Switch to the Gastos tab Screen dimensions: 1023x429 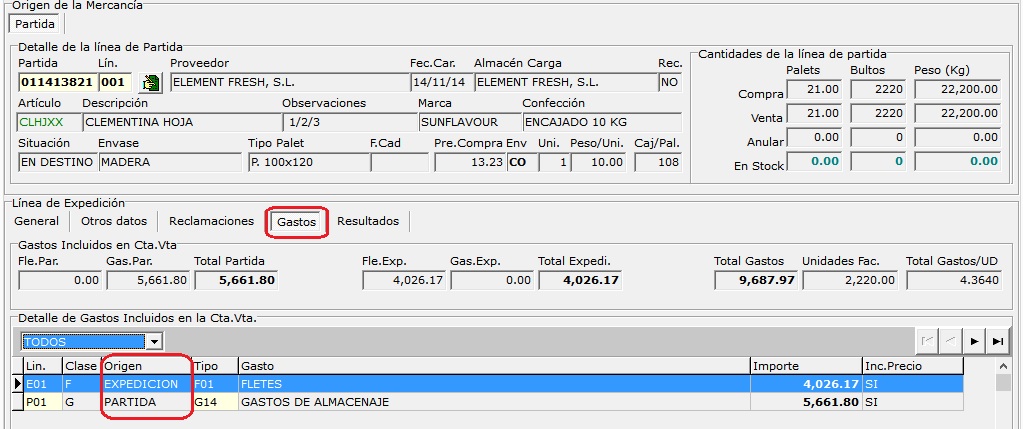296,222
